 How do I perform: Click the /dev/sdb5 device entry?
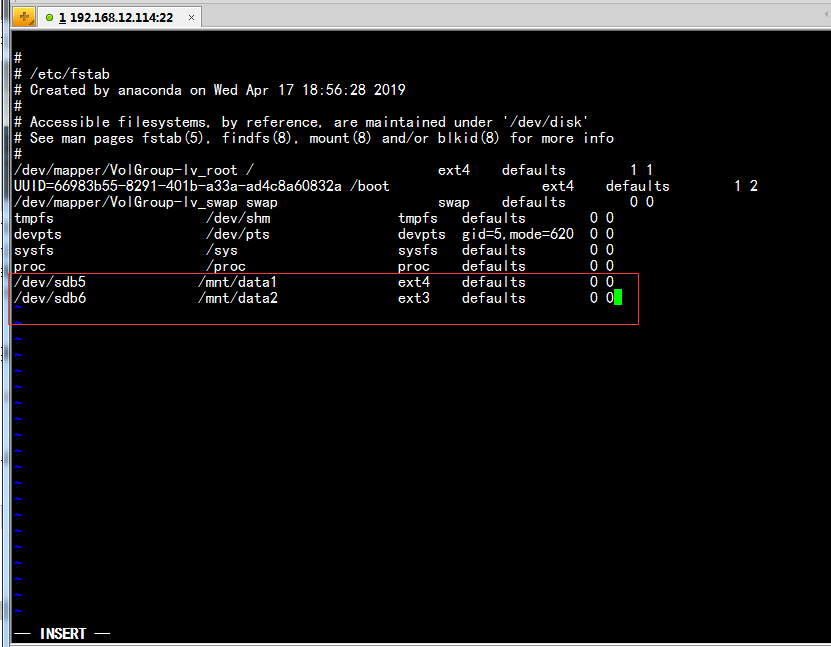(x=50, y=282)
